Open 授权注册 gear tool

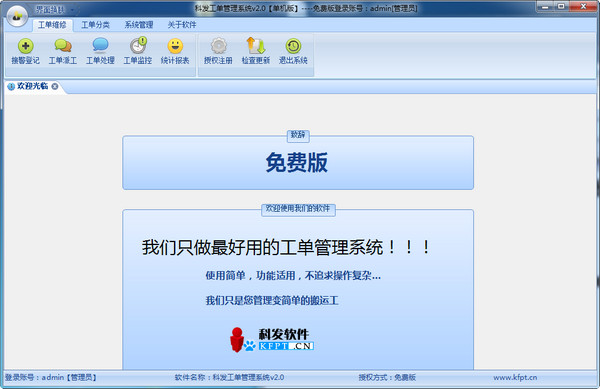click(x=218, y=51)
